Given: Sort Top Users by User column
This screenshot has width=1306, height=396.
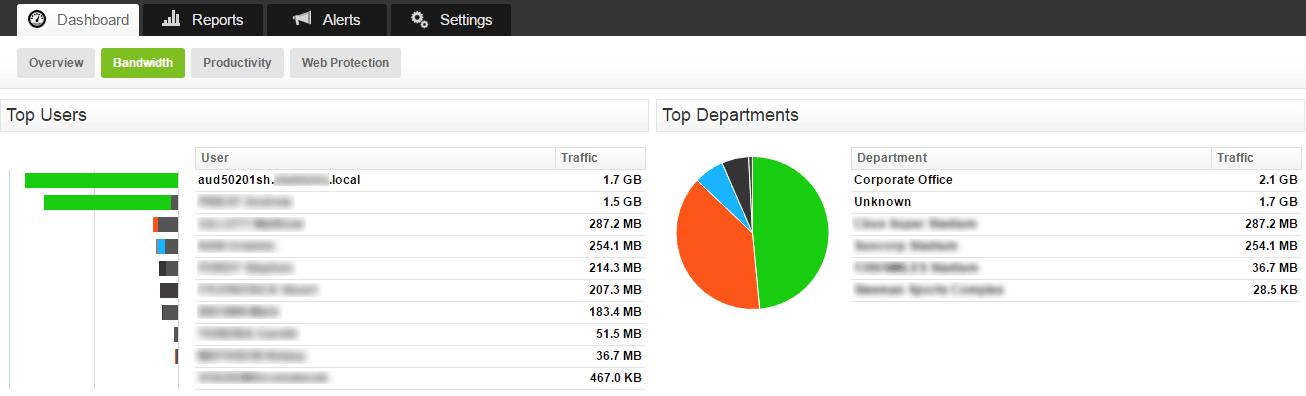Looking at the screenshot, I should 375,158.
